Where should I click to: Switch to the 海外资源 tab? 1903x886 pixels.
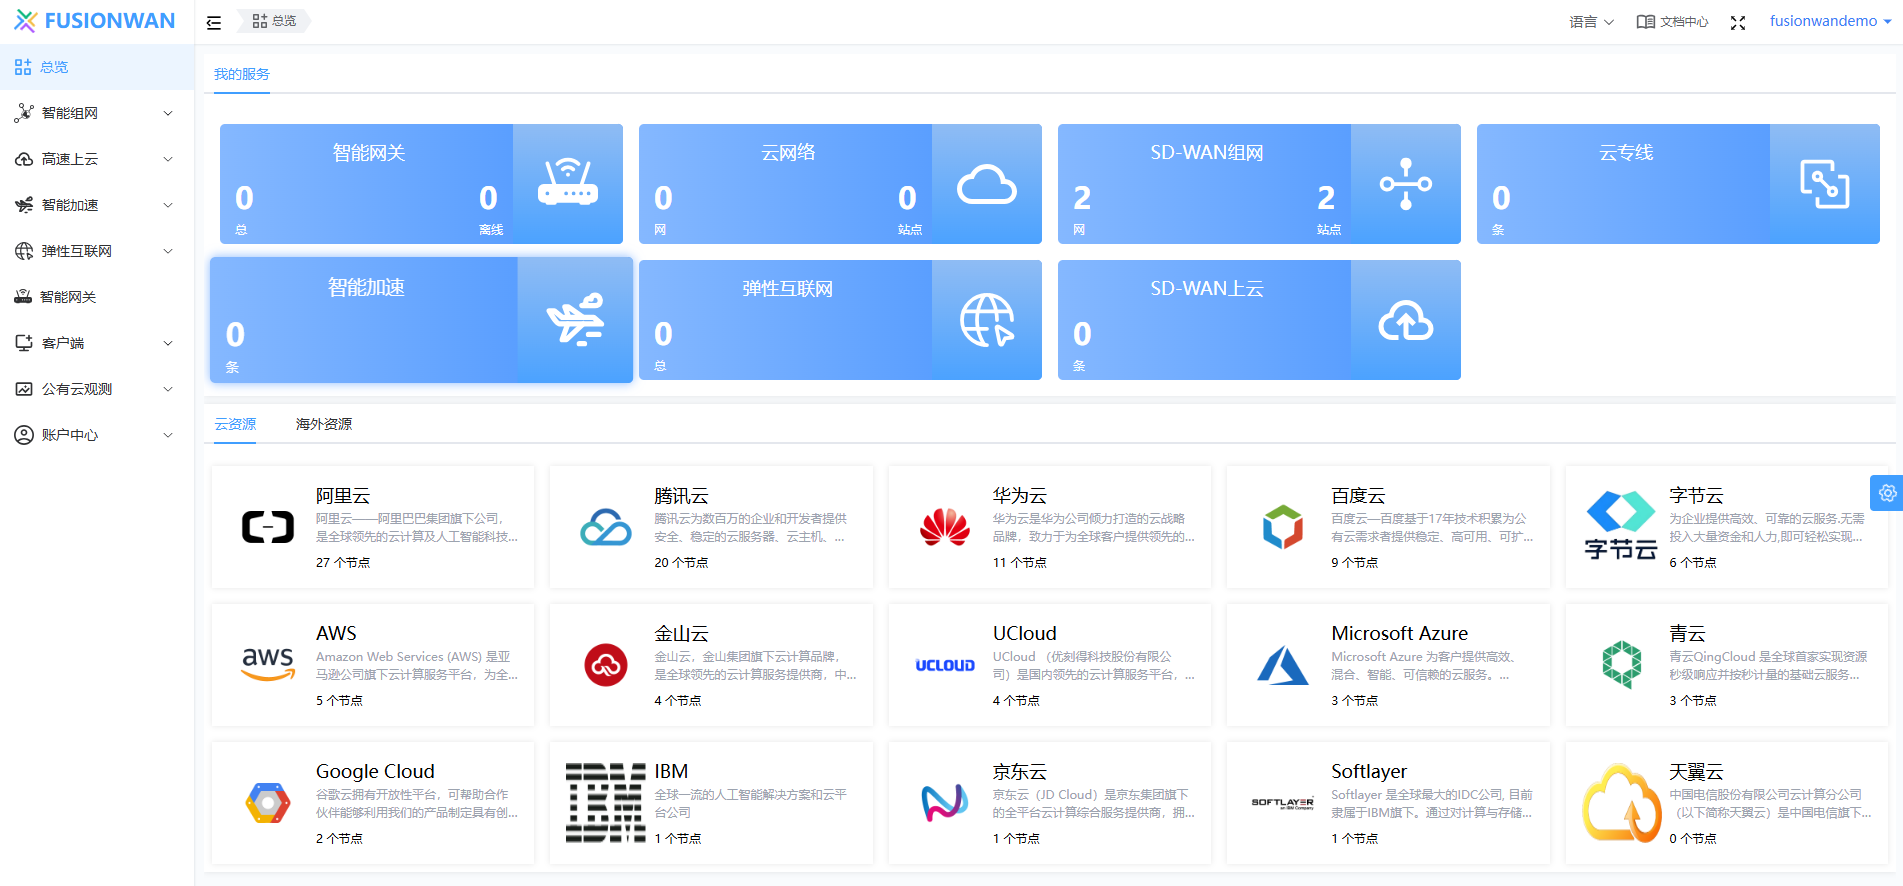[324, 424]
